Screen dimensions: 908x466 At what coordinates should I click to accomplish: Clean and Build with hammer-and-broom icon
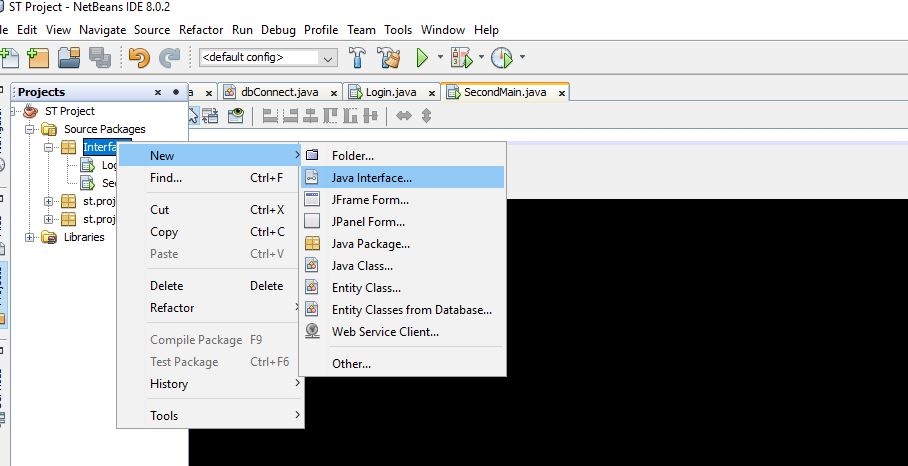[389, 57]
